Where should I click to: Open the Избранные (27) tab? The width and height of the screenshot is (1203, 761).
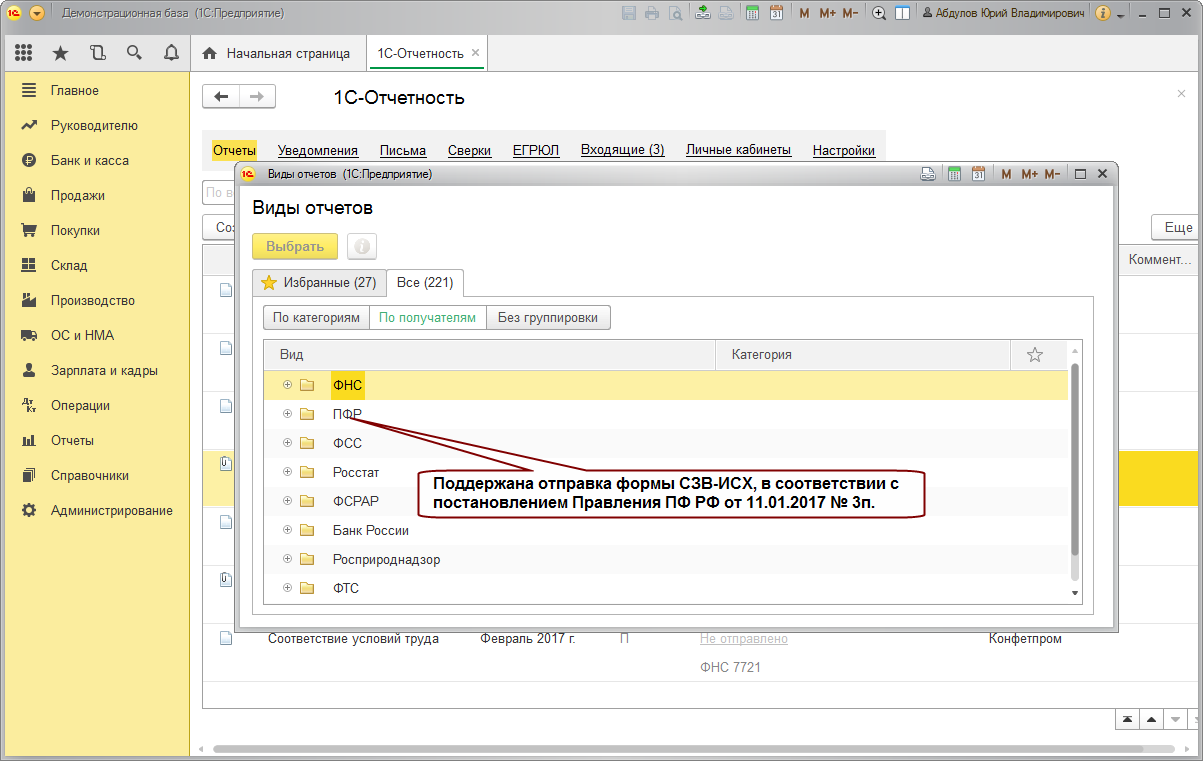318,283
